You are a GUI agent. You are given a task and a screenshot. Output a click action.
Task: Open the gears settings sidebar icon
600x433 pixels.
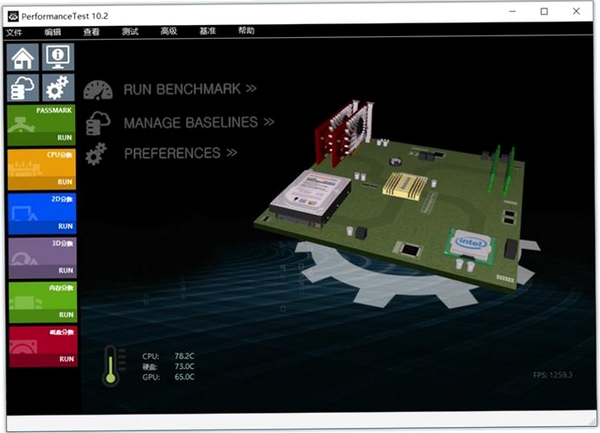coord(58,88)
